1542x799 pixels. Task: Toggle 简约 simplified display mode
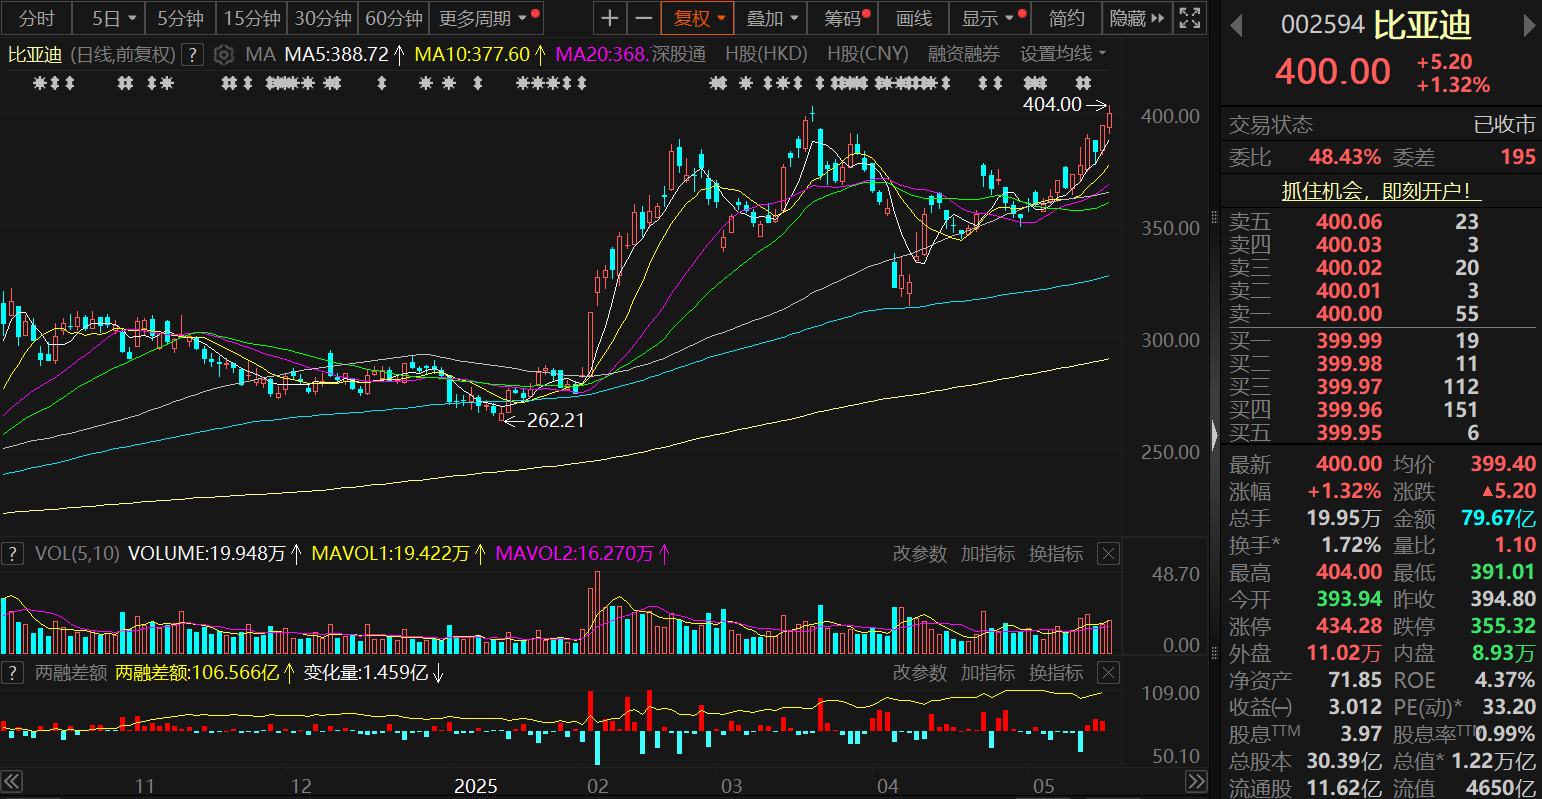click(1067, 18)
